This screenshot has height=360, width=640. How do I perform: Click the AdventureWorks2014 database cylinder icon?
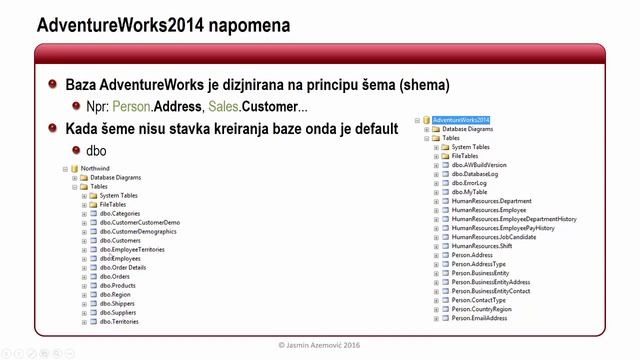(x=427, y=120)
